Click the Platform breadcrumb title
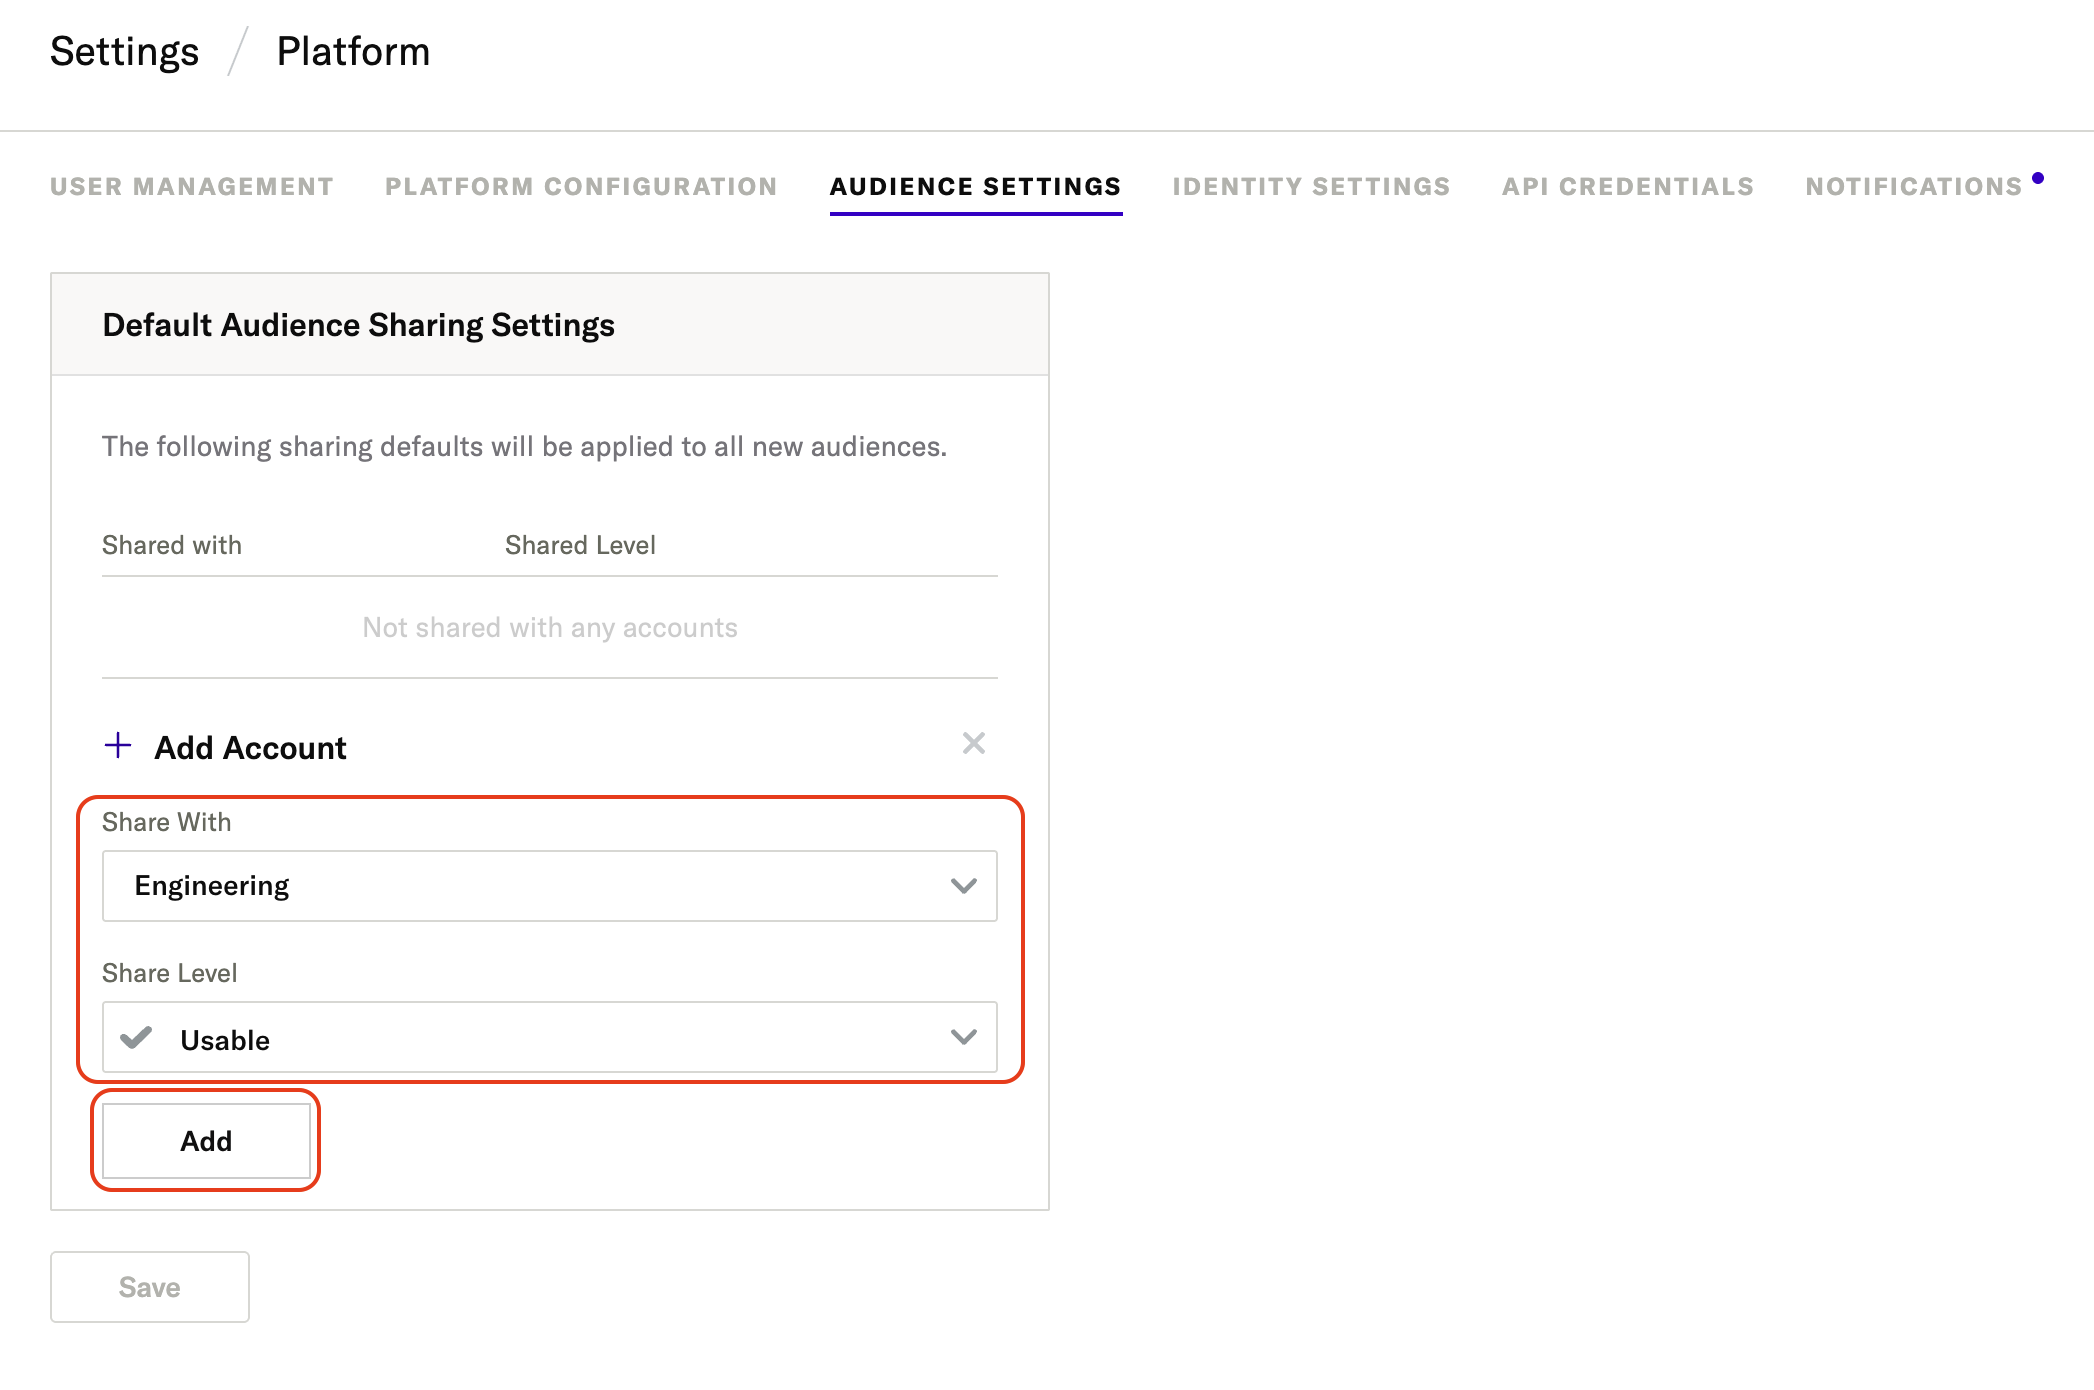Screen dimensions: 2094x1390 point(353,52)
